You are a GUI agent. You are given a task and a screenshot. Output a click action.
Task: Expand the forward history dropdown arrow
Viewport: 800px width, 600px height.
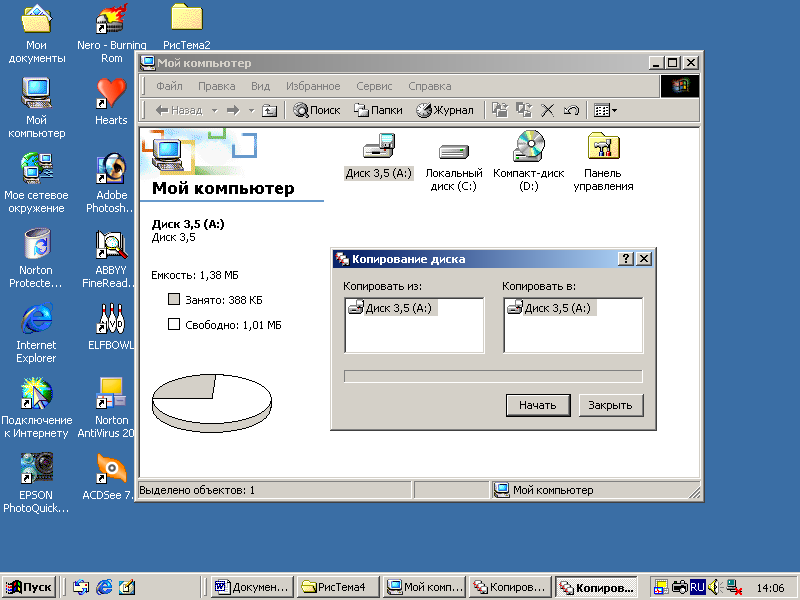click(251, 110)
